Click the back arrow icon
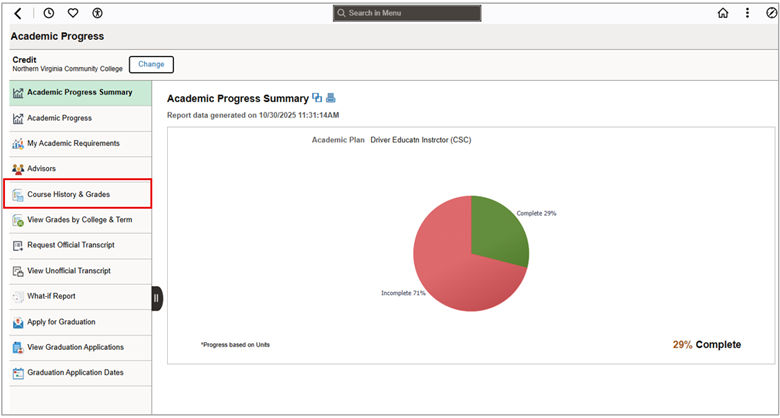This screenshot has width=780, height=418. [18, 13]
